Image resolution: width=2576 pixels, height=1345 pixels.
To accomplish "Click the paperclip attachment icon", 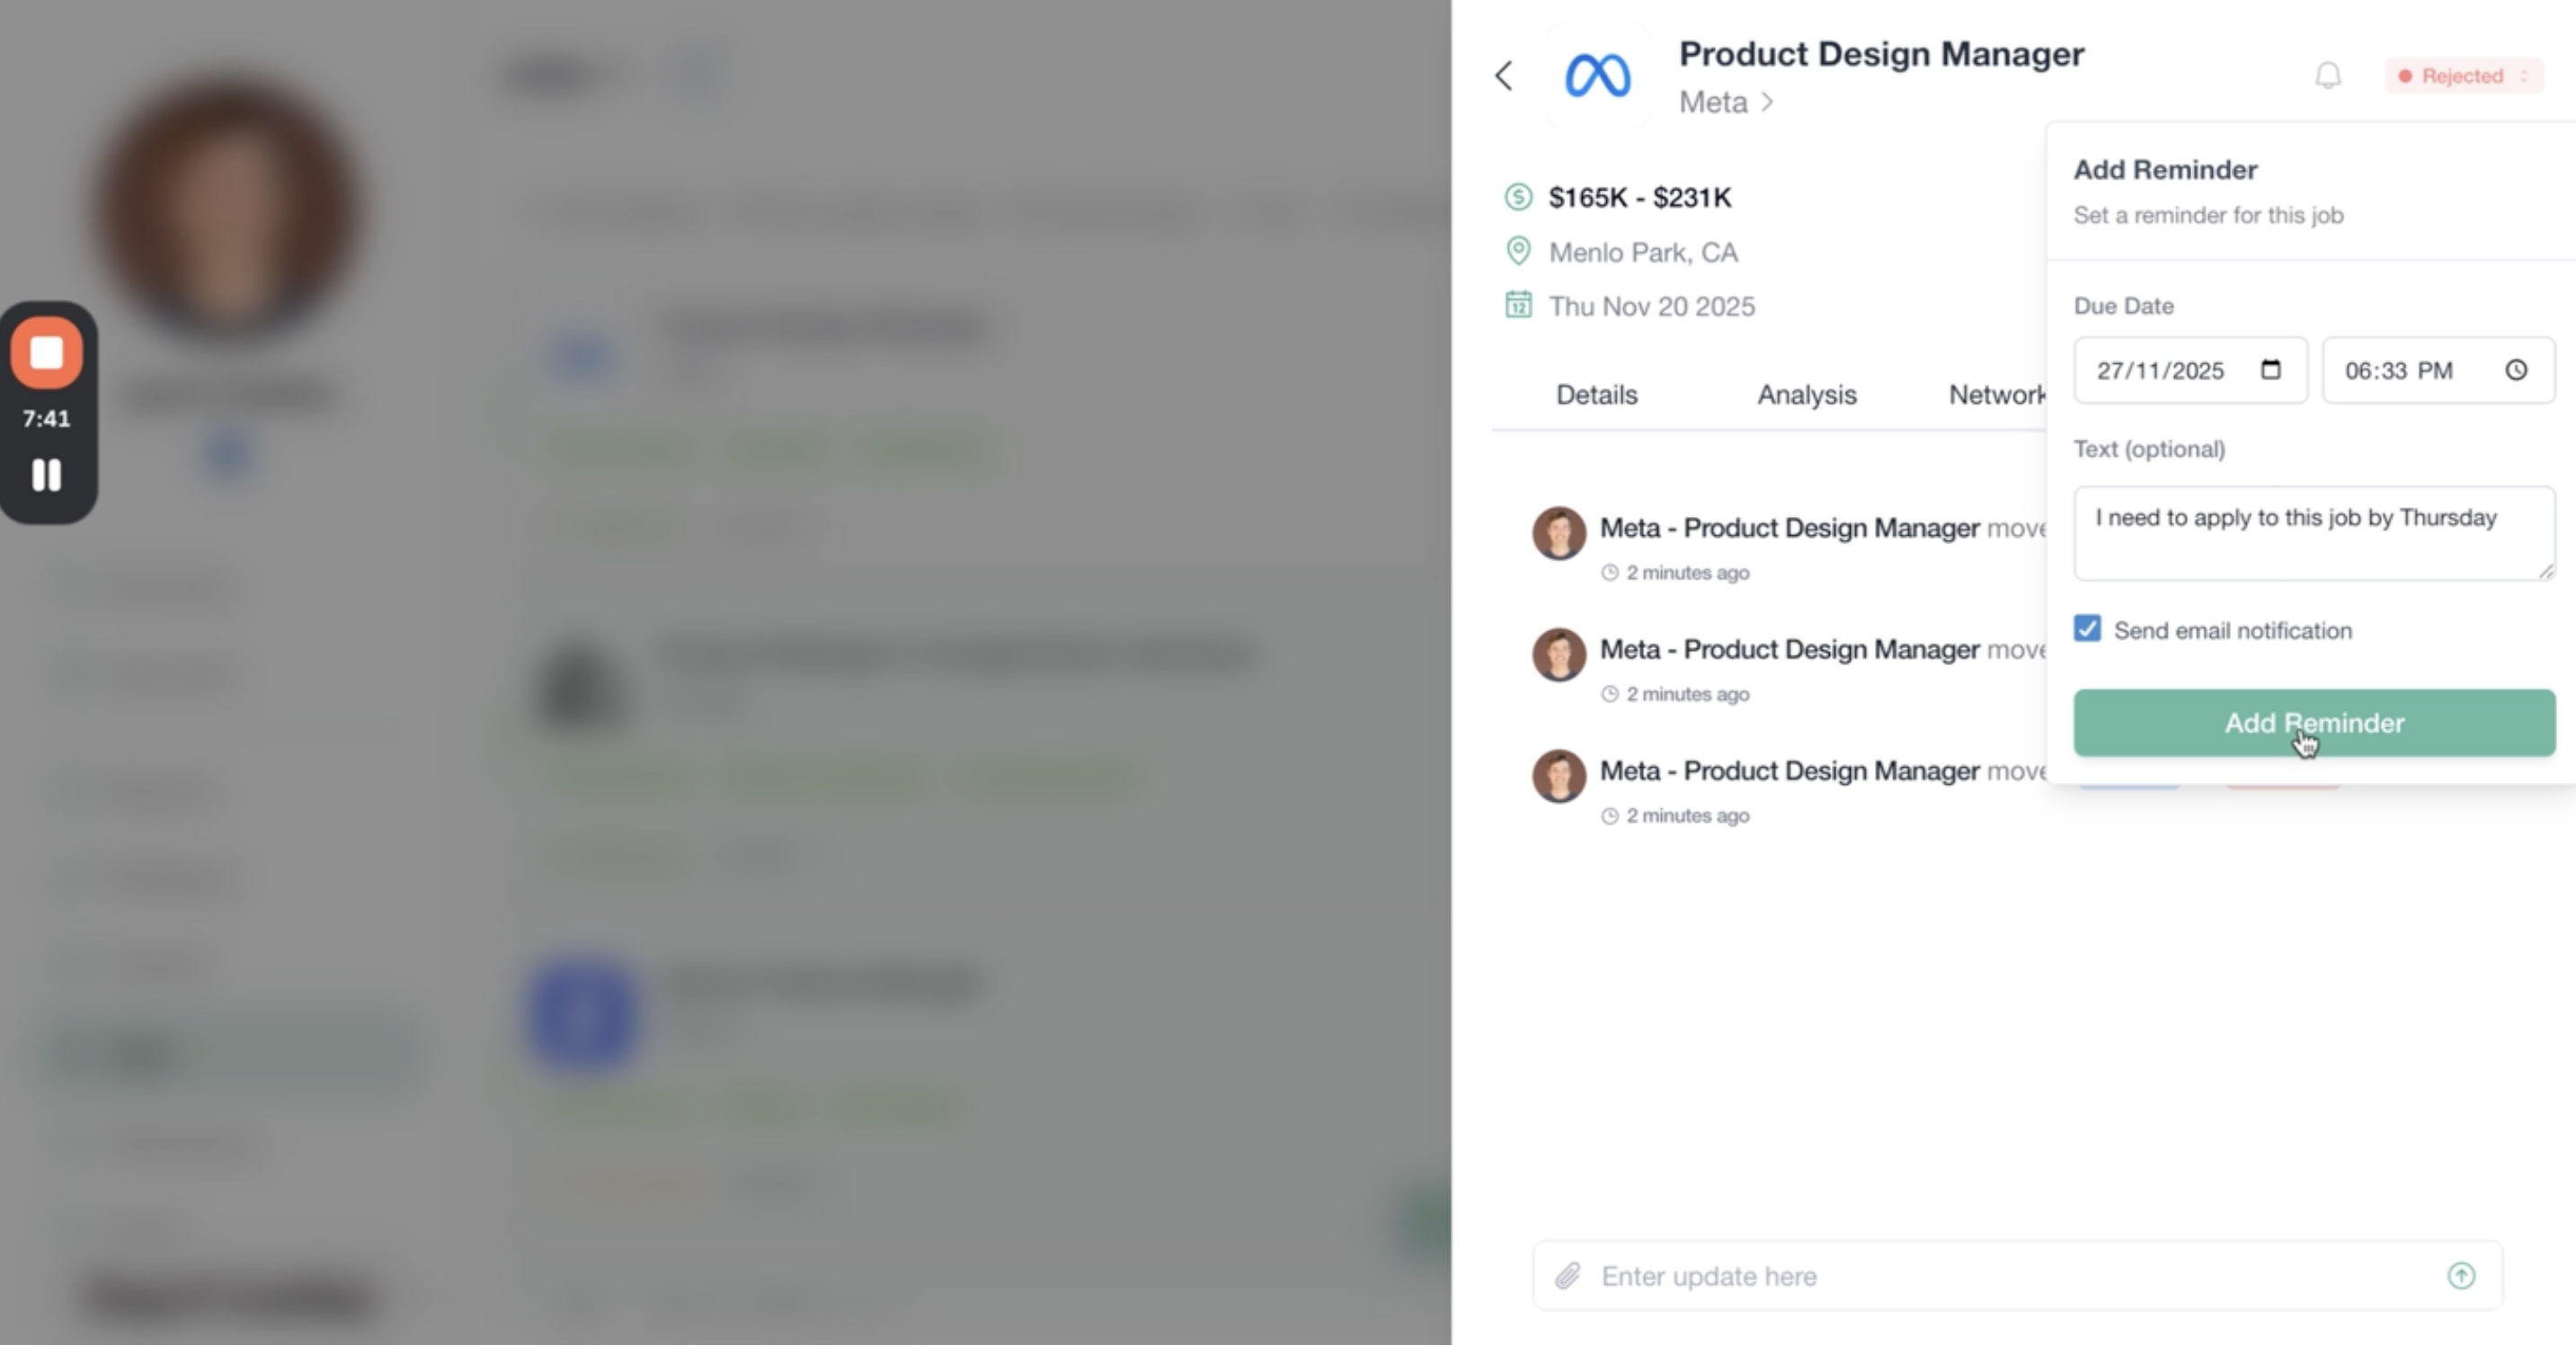I will (1567, 1276).
